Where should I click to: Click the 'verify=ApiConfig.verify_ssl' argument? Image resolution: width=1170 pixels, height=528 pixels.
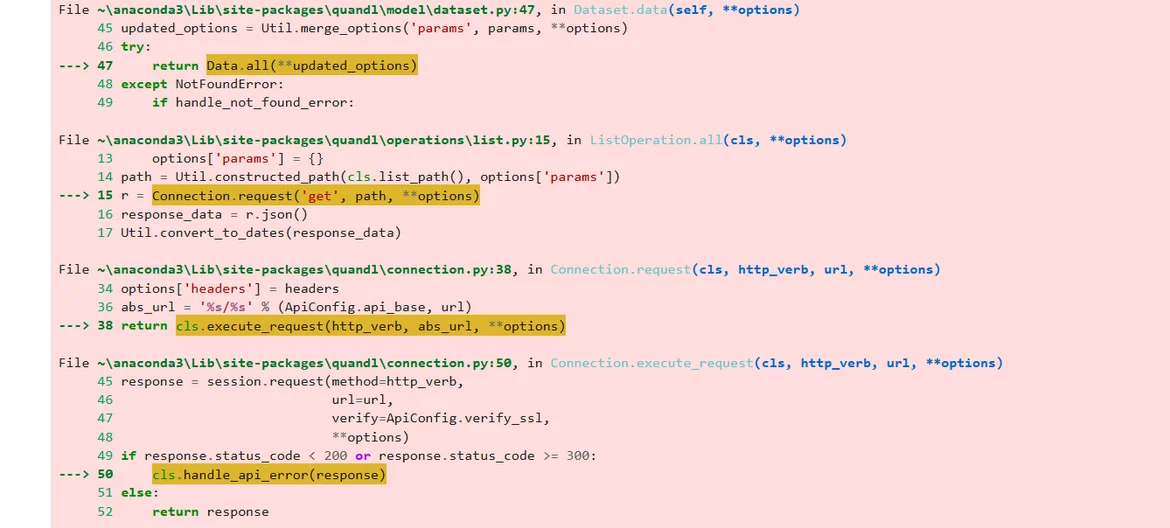click(441, 418)
